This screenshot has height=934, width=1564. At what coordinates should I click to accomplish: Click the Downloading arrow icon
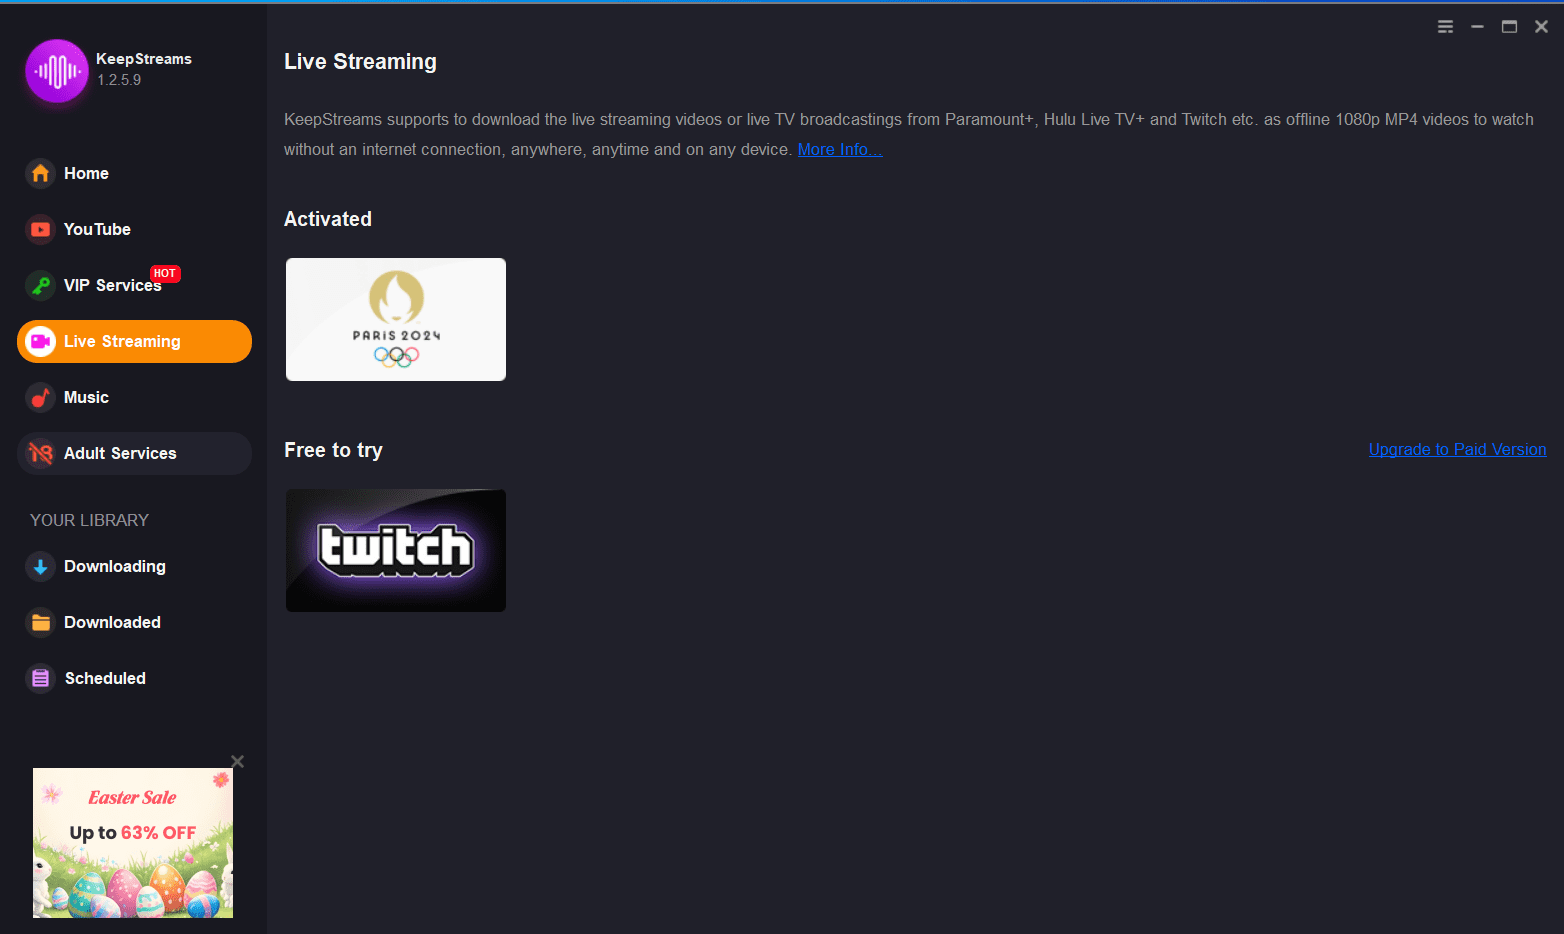click(x=40, y=566)
